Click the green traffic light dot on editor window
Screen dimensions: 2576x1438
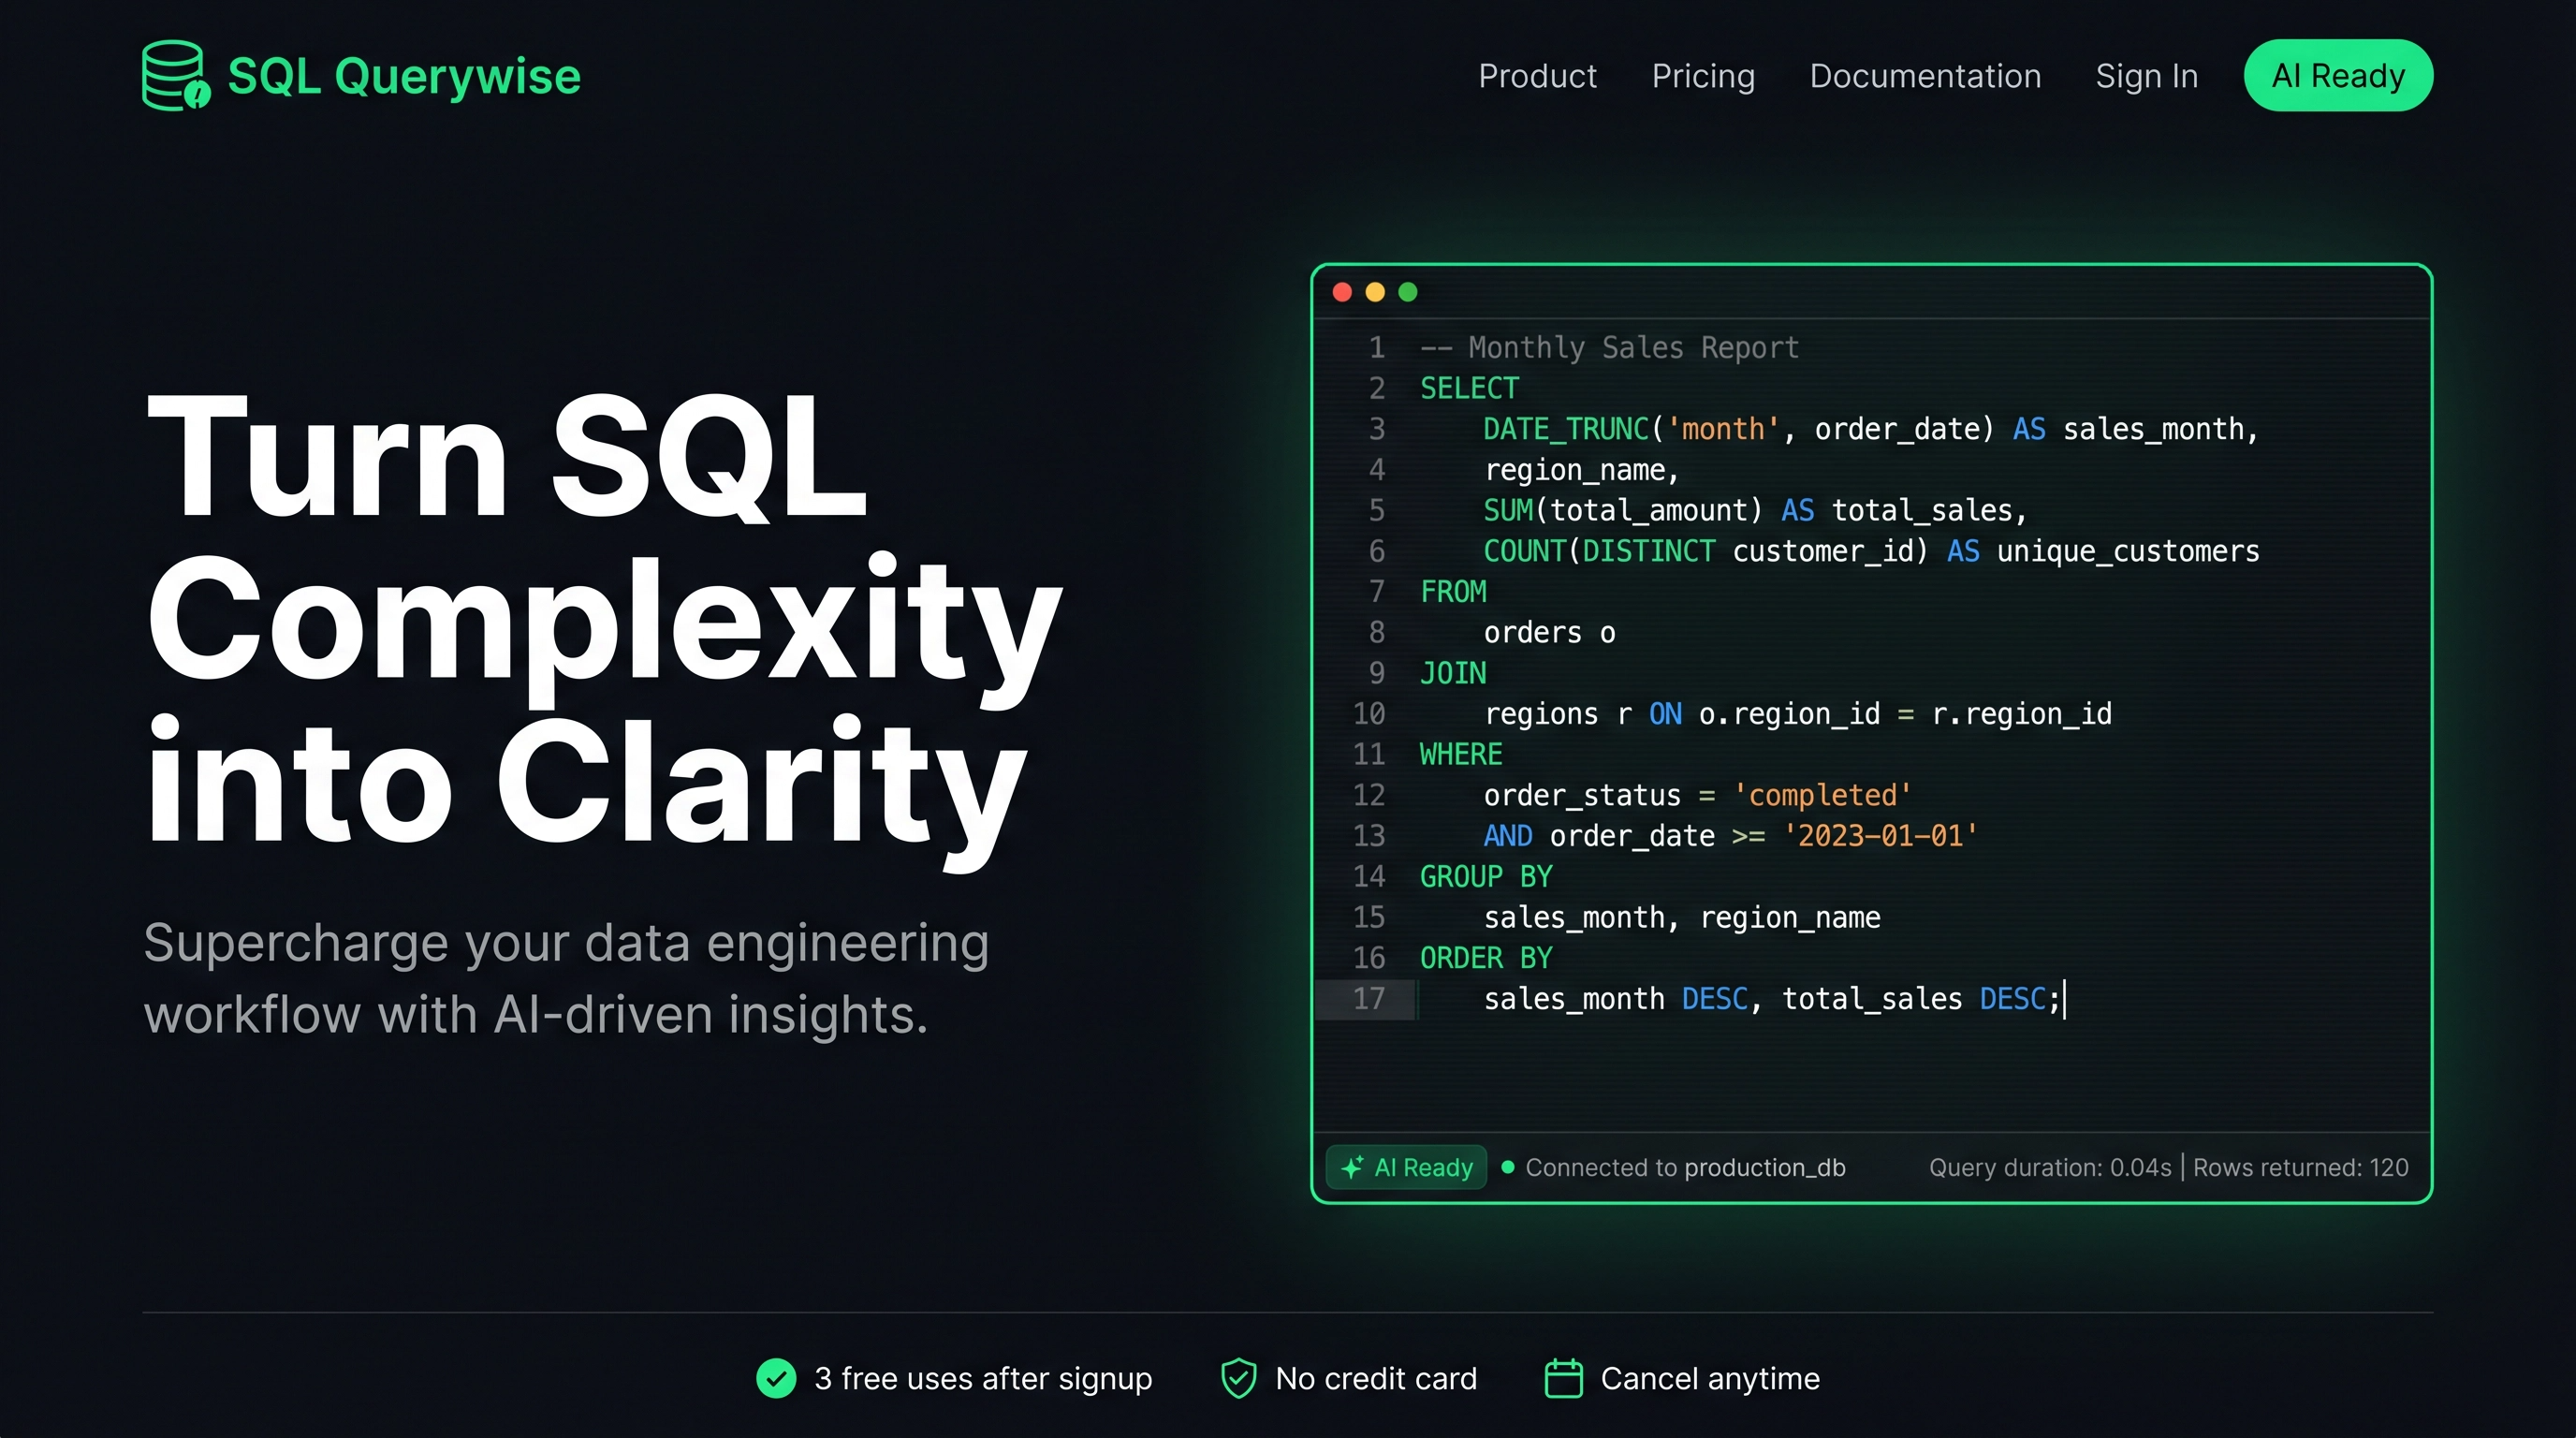[1407, 292]
